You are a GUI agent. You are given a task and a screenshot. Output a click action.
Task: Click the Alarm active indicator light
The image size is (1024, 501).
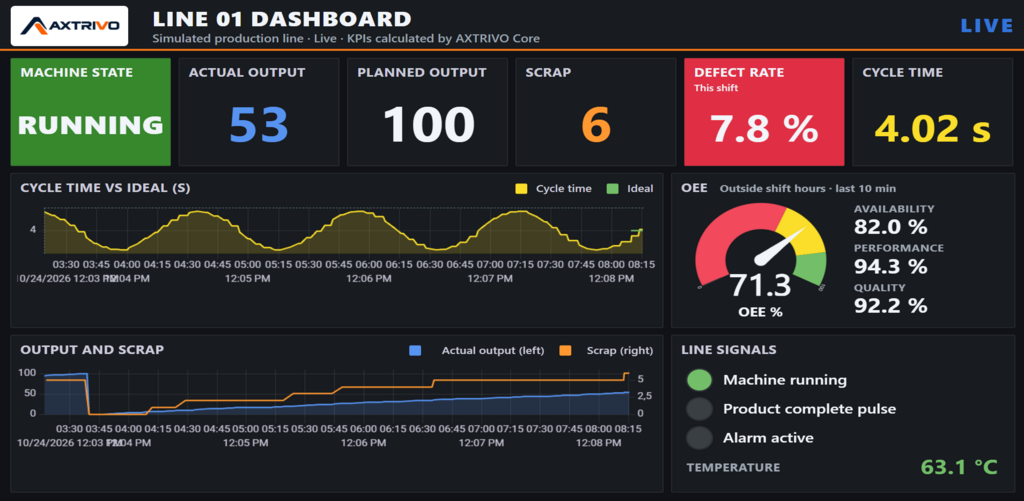[x=699, y=438]
